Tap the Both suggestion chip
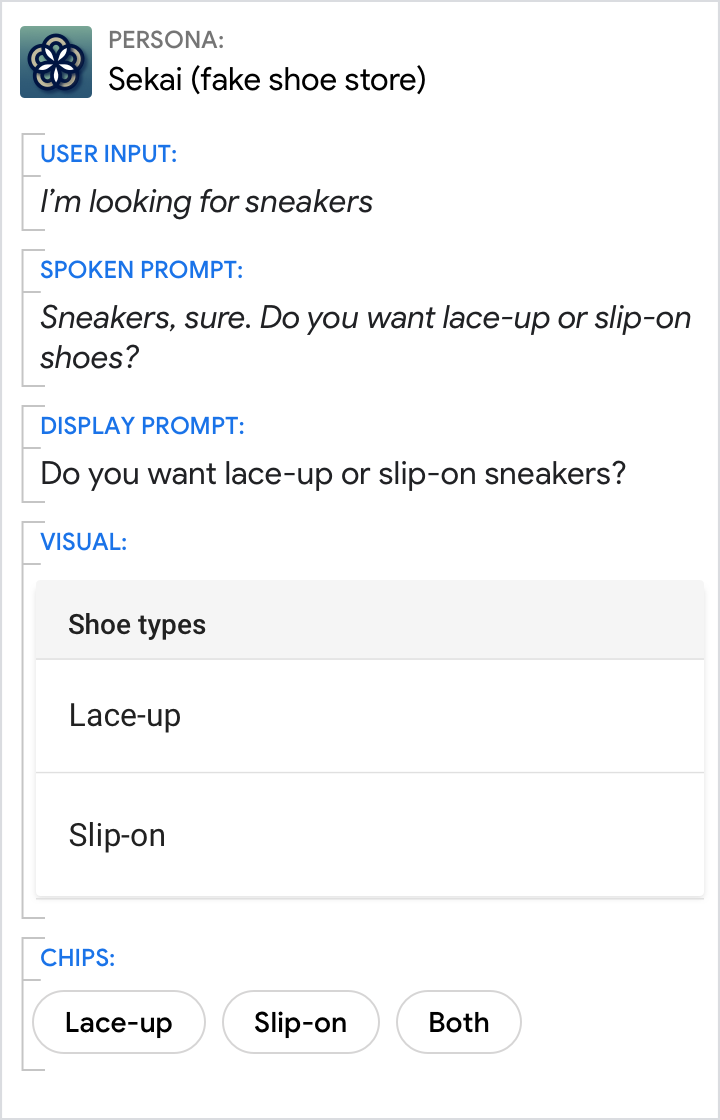 tap(459, 1023)
